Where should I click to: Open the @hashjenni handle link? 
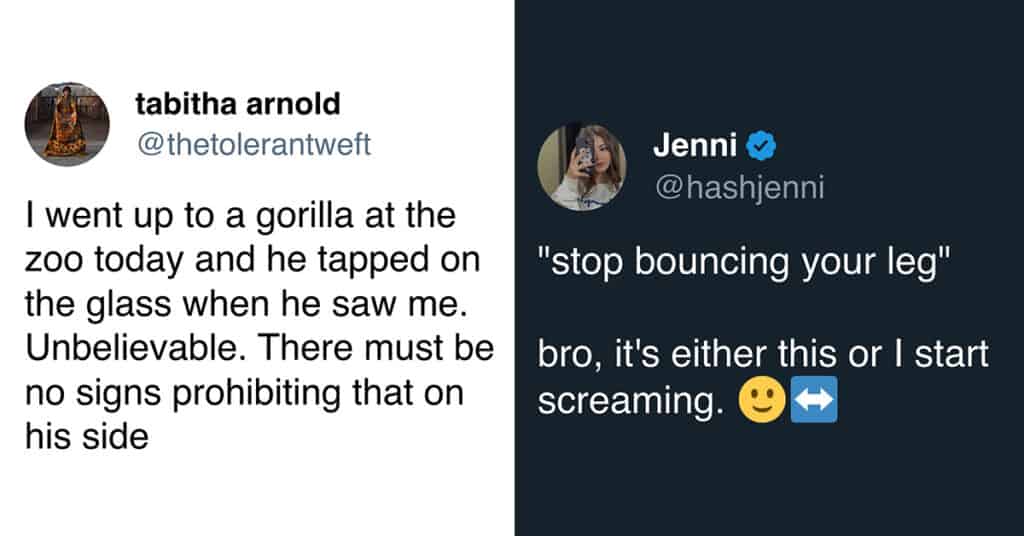point(739,188)
